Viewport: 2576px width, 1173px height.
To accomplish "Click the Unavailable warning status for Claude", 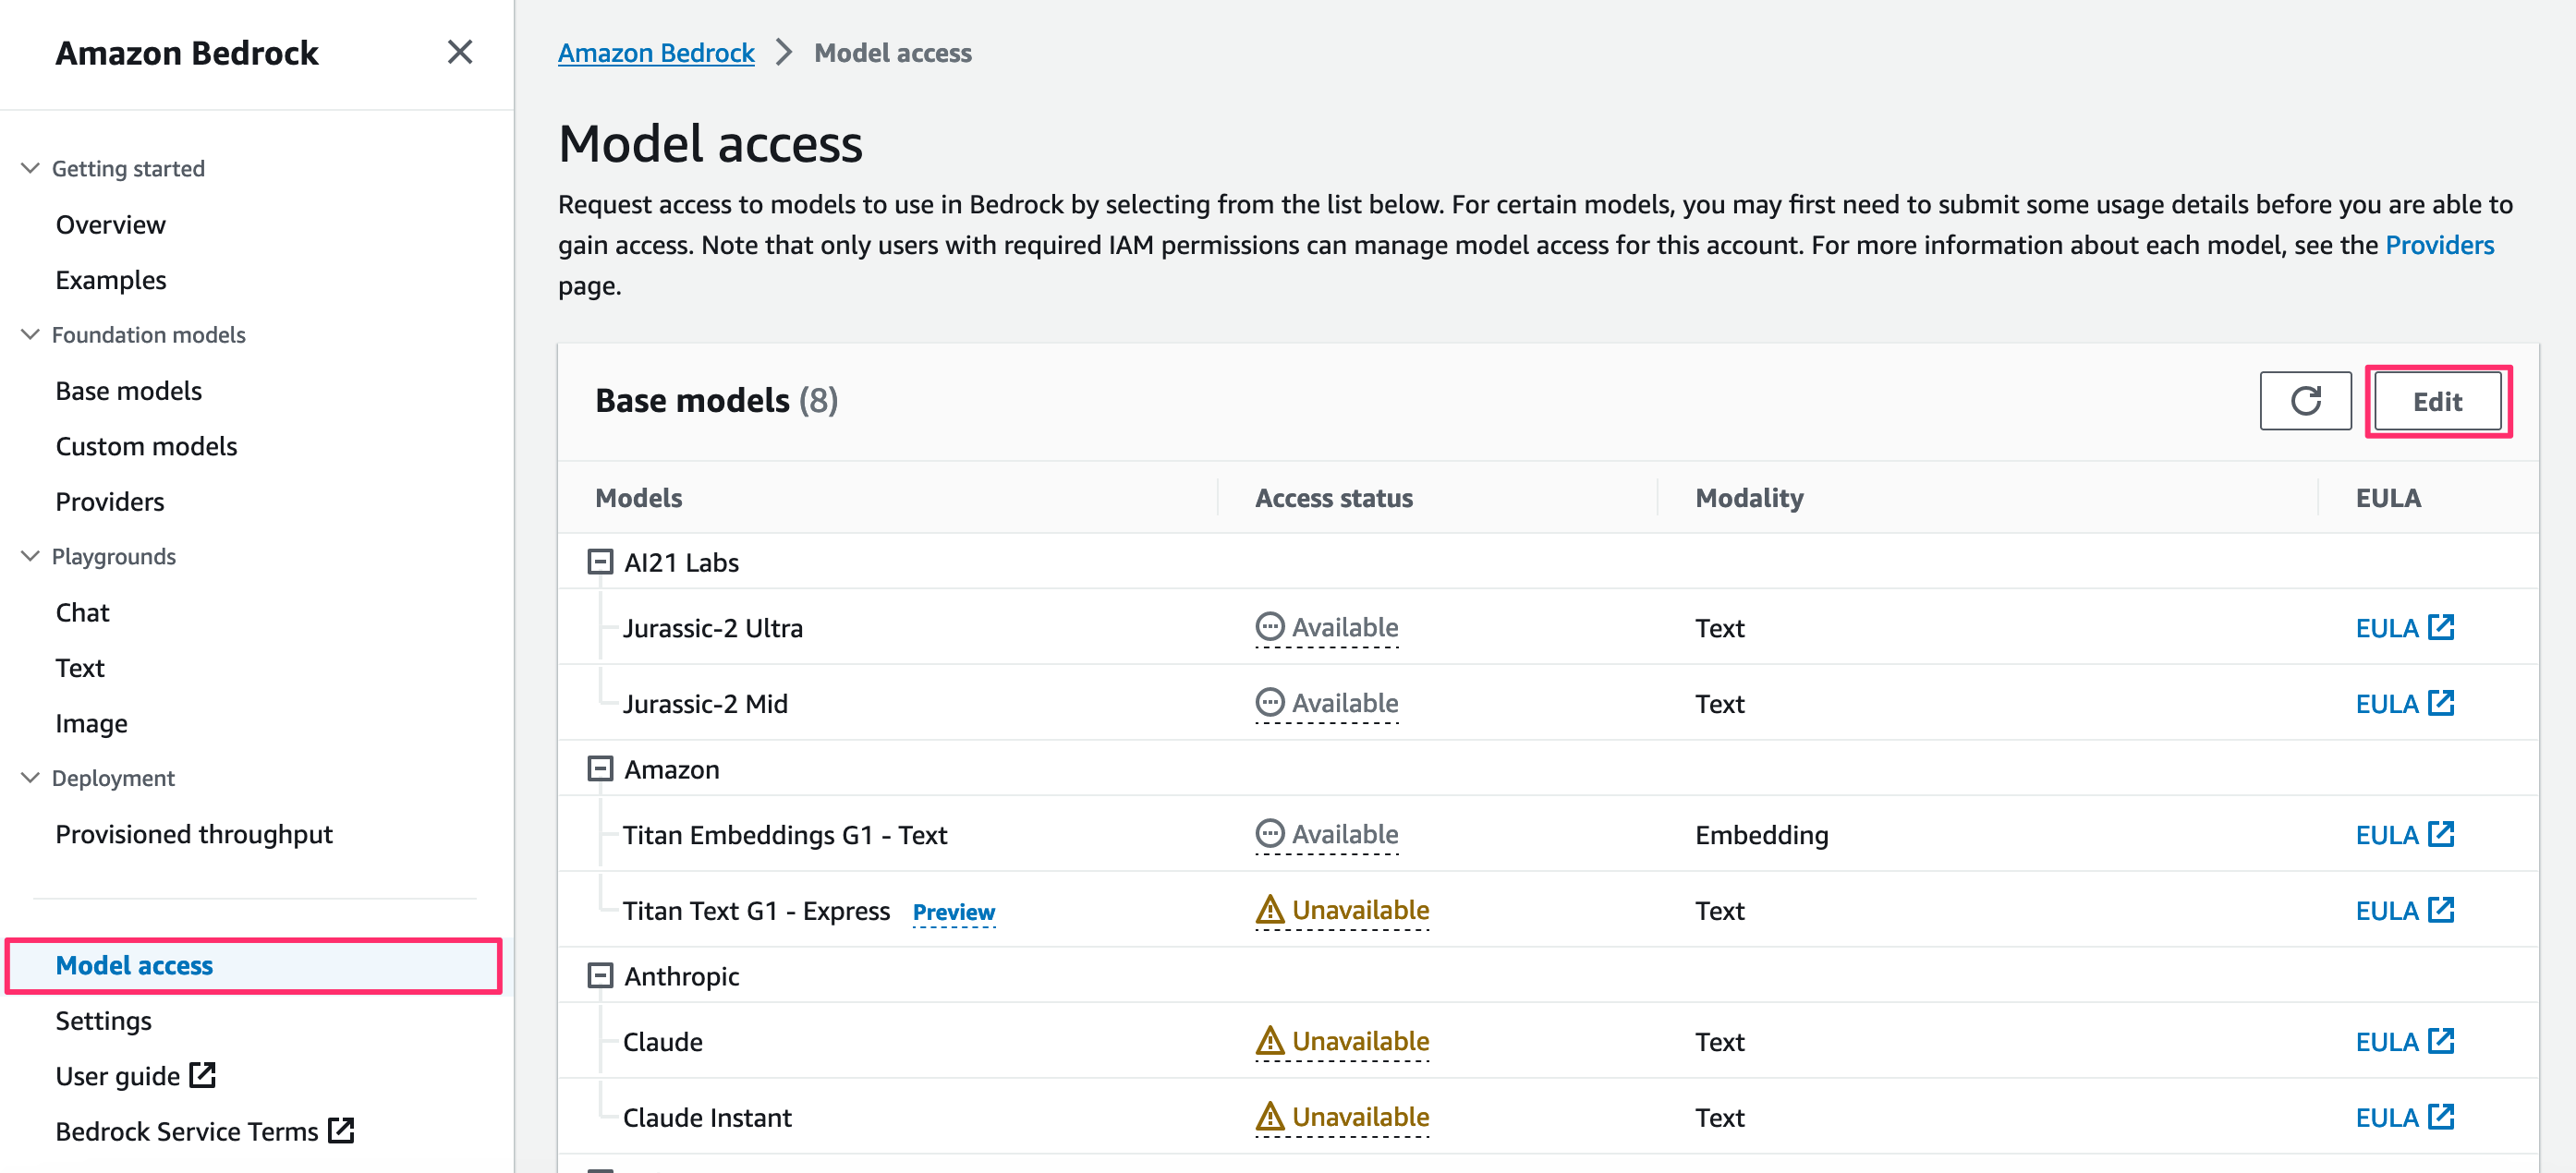I will coord(1341,1041).
